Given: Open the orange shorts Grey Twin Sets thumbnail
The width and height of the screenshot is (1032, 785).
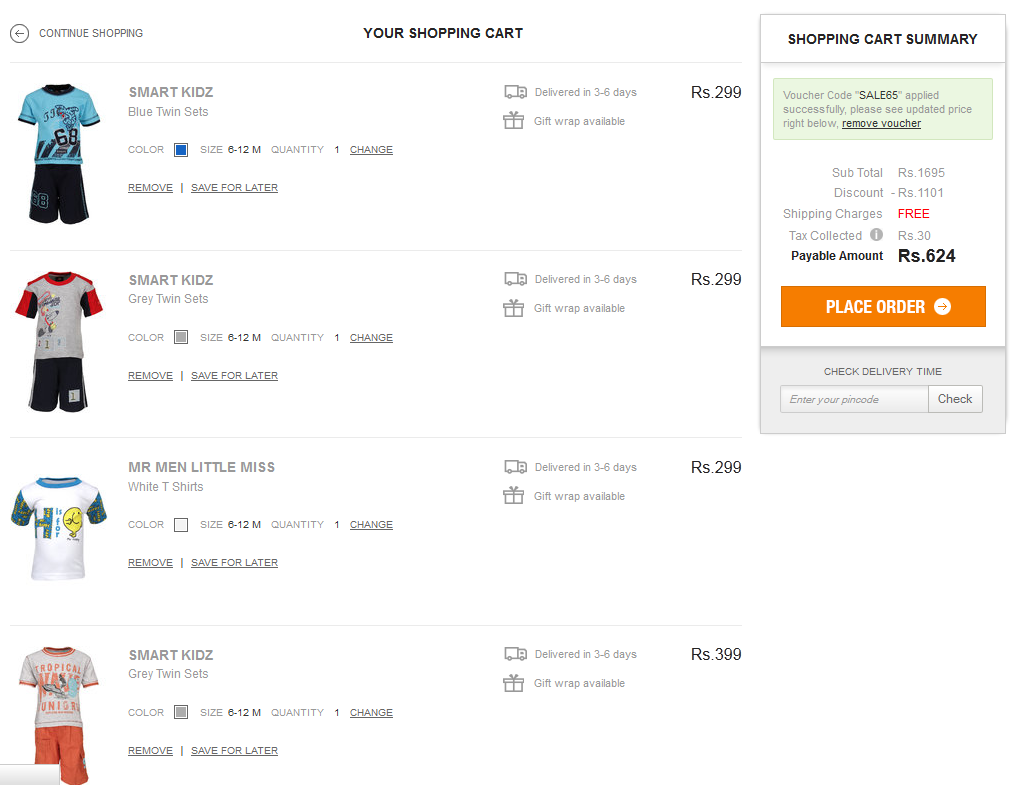Looking at the screenshot, I should pos(59,715).
